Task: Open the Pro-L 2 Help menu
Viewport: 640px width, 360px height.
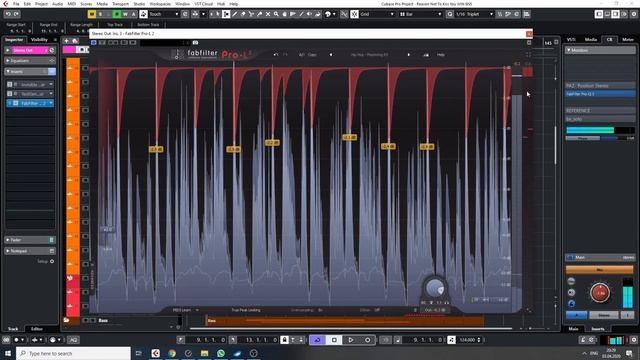Action: (441, 55)
